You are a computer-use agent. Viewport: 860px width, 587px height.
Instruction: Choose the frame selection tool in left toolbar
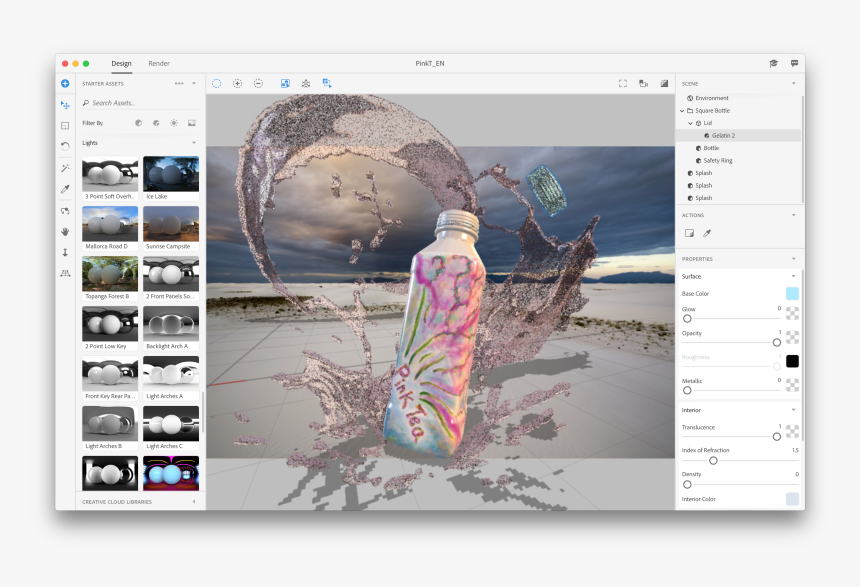pyautogui.click(x=65, y=126)
